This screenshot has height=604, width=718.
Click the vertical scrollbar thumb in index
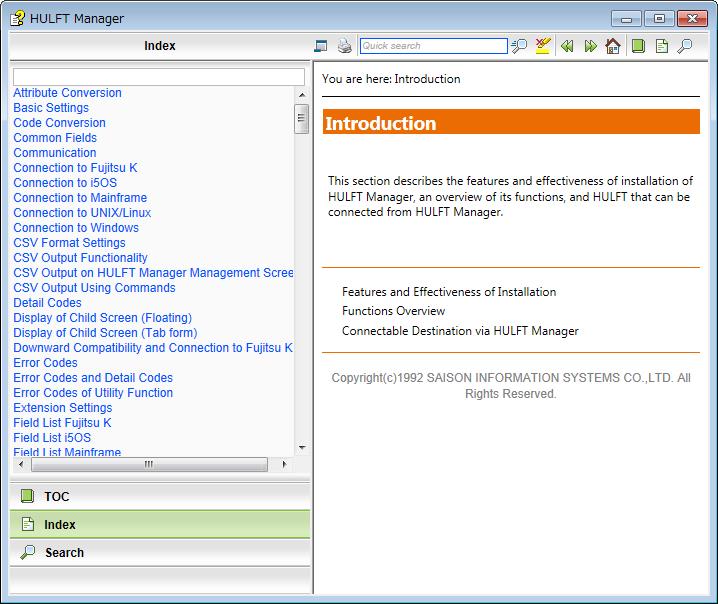(x=302, y=119)
